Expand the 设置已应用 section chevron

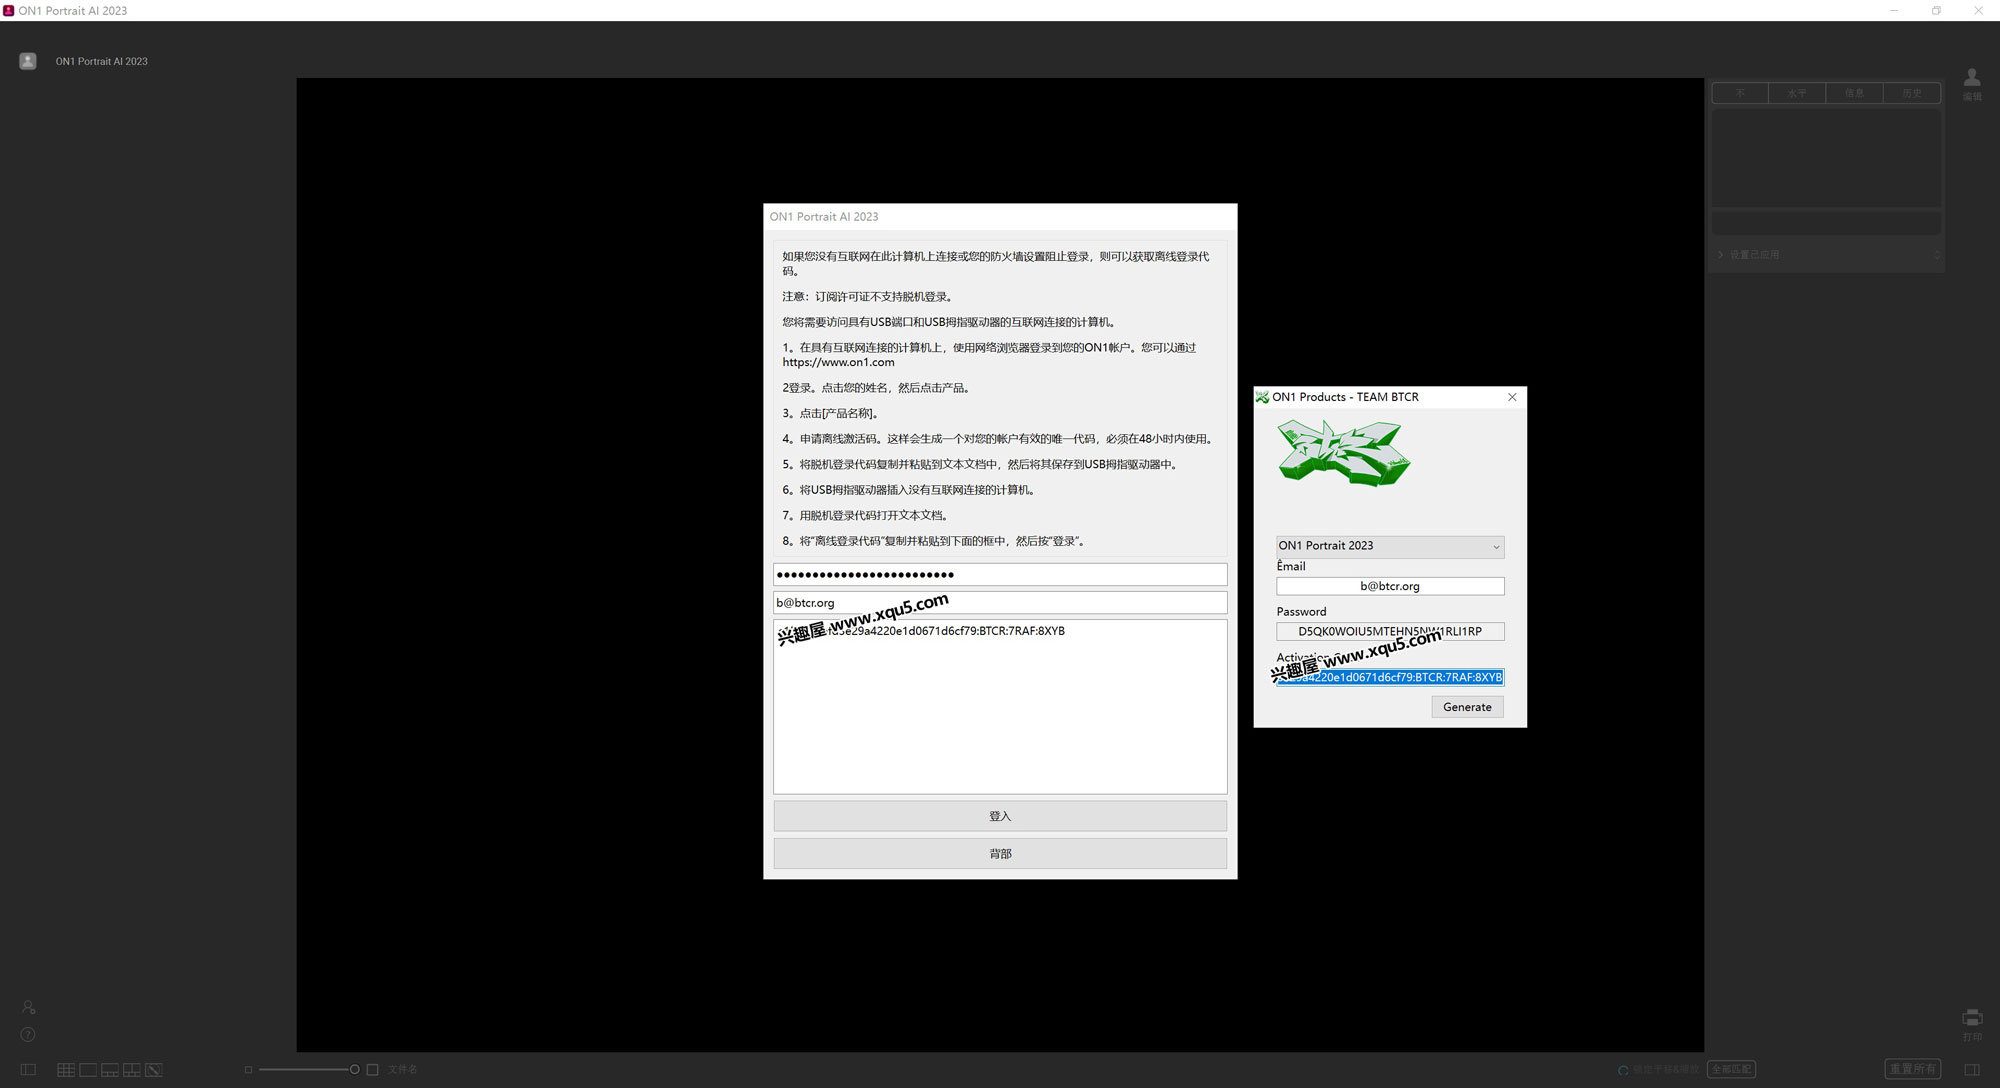[x=1720, y=255]
